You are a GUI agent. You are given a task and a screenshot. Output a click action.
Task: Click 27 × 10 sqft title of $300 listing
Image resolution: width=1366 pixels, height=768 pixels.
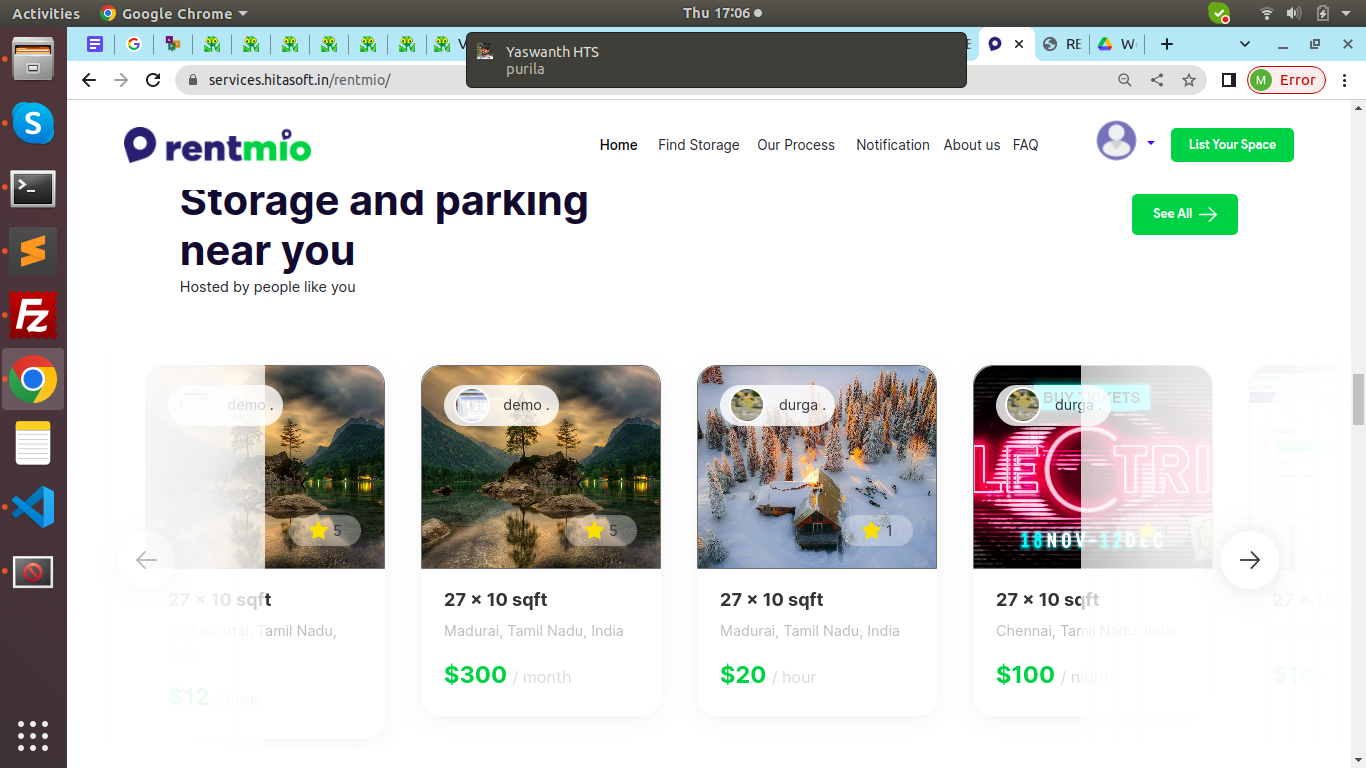click(496, 600)
